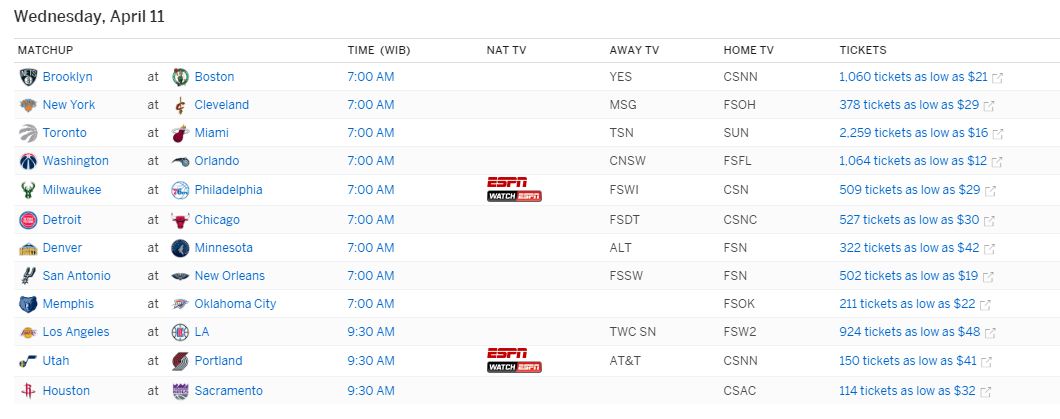Click the Brooklyn Nets team logo
The width and height of the screenshot is (1060, 419).
(27, 77)
